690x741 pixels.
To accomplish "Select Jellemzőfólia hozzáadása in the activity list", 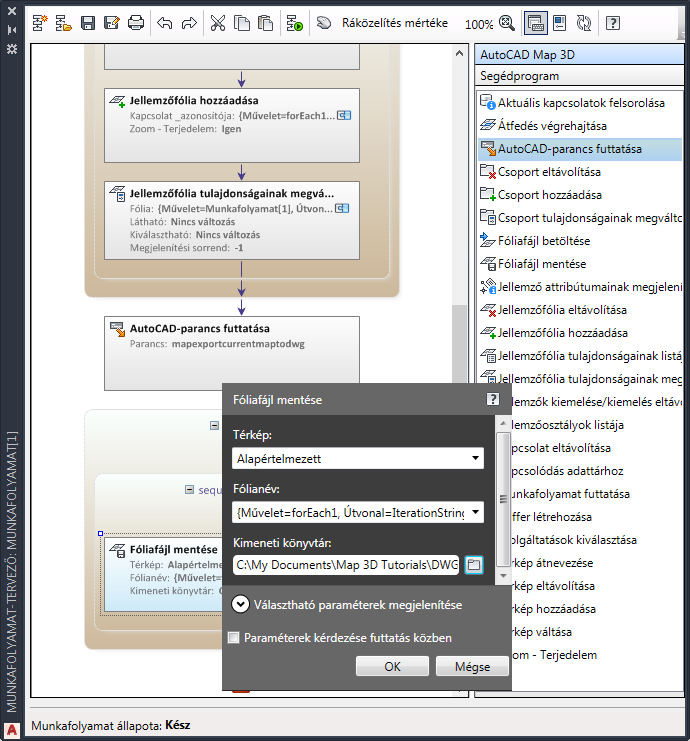I will pos(580,333).
